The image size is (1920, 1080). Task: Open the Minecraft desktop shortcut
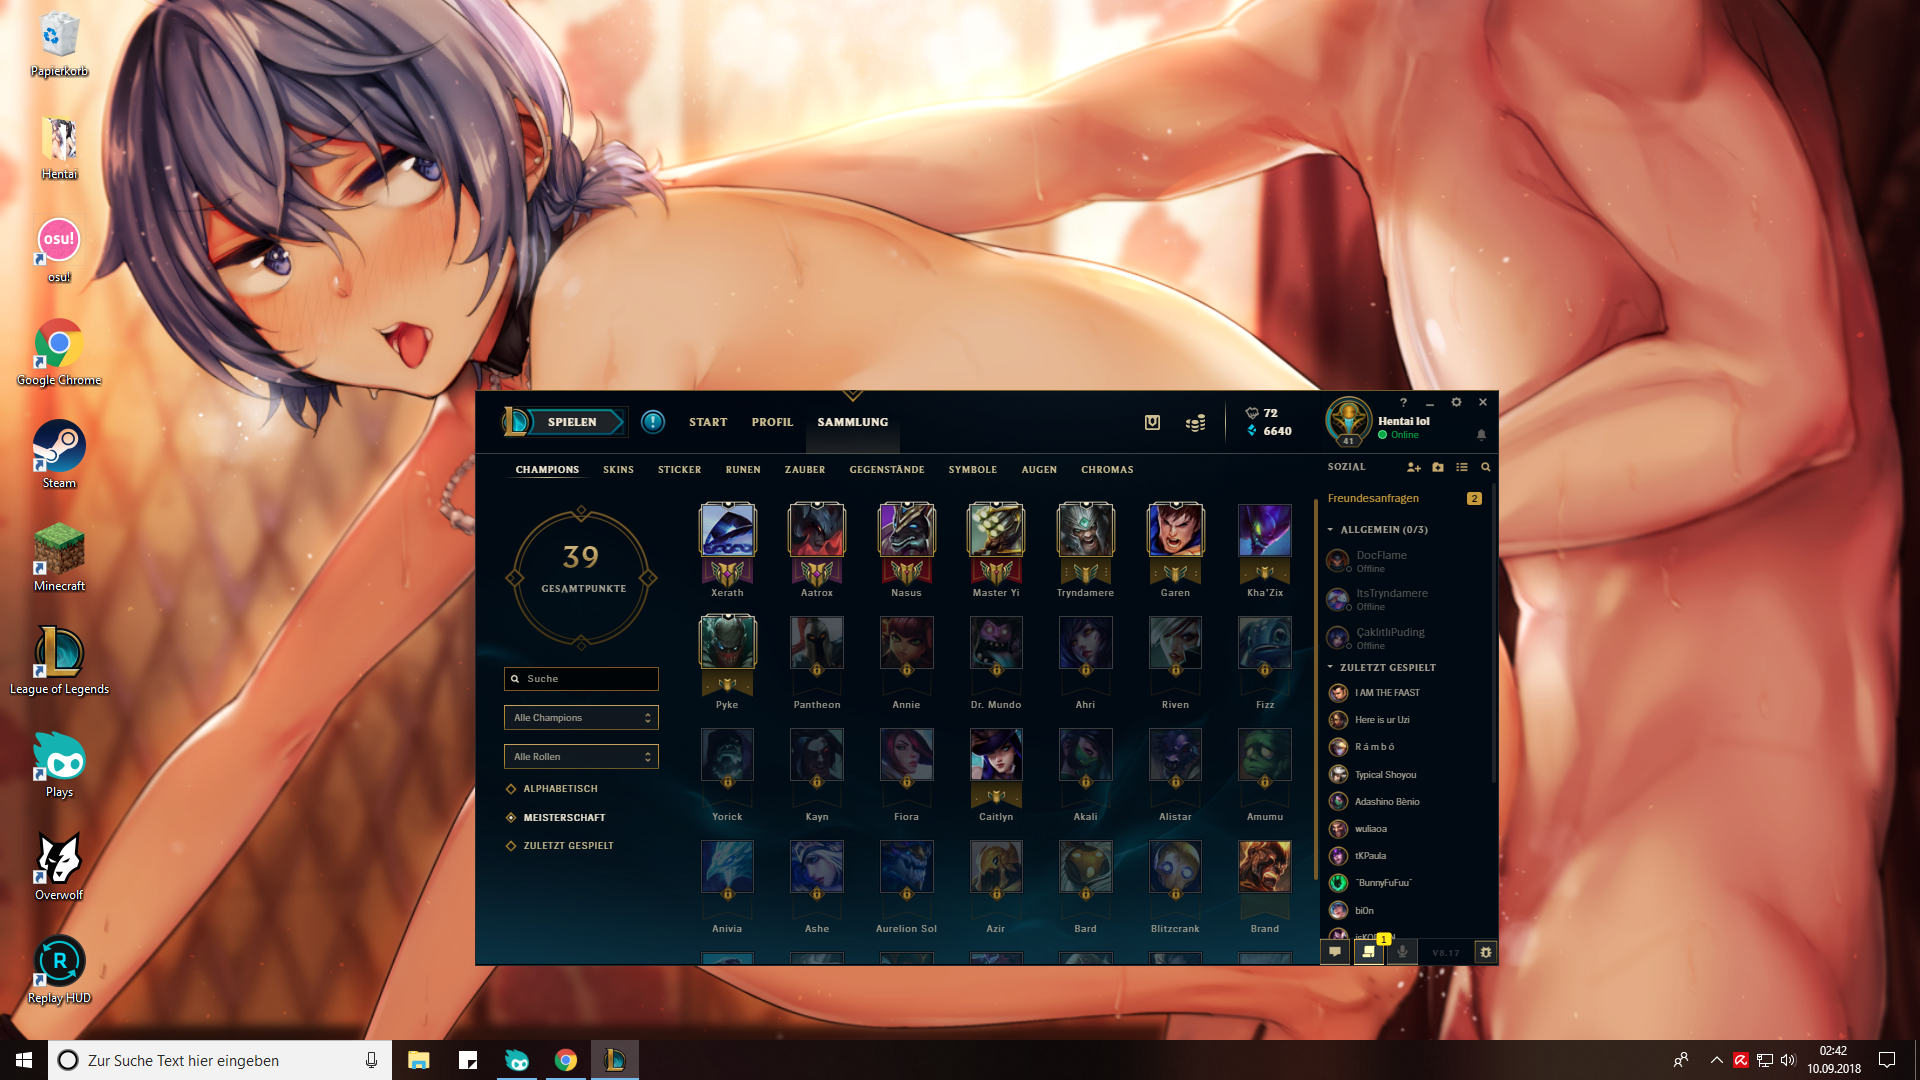(59, 558)
